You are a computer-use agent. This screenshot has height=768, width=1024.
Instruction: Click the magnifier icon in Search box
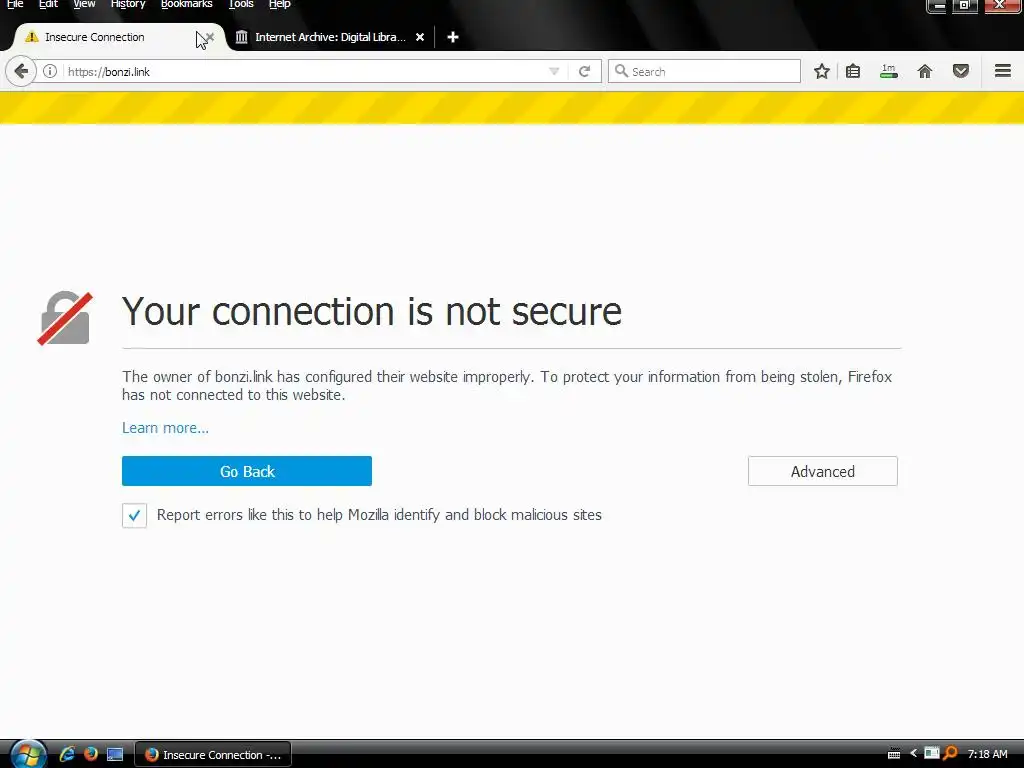point(621,71)
